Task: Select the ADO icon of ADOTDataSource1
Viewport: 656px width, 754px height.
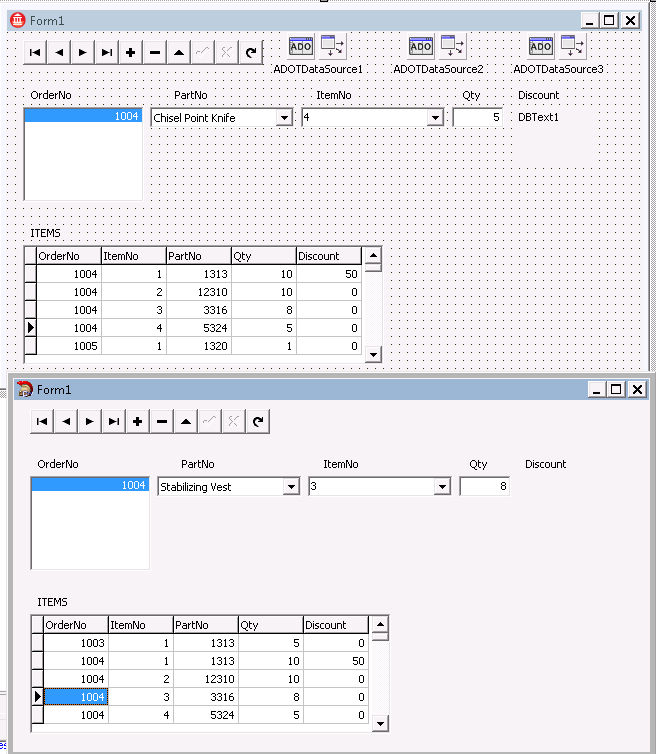Action: [301, 47]
